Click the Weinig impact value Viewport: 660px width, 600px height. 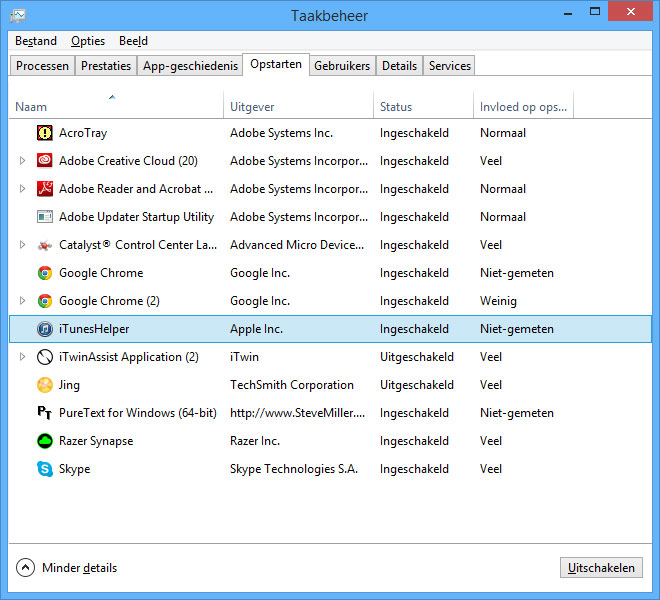pyautogui.click(x=498, y=301)
